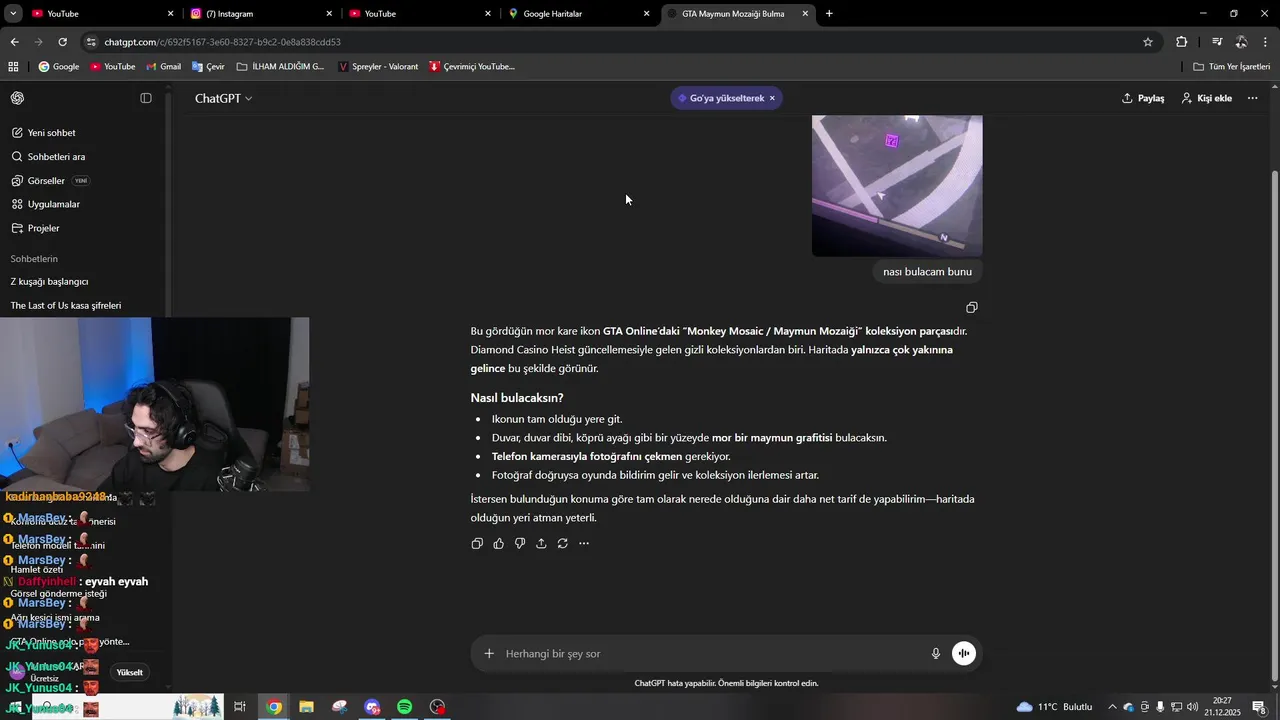Screen dimensions: 1280x720
Task: Reload the page with the refresh icon
Action: (x=62, y=42)
